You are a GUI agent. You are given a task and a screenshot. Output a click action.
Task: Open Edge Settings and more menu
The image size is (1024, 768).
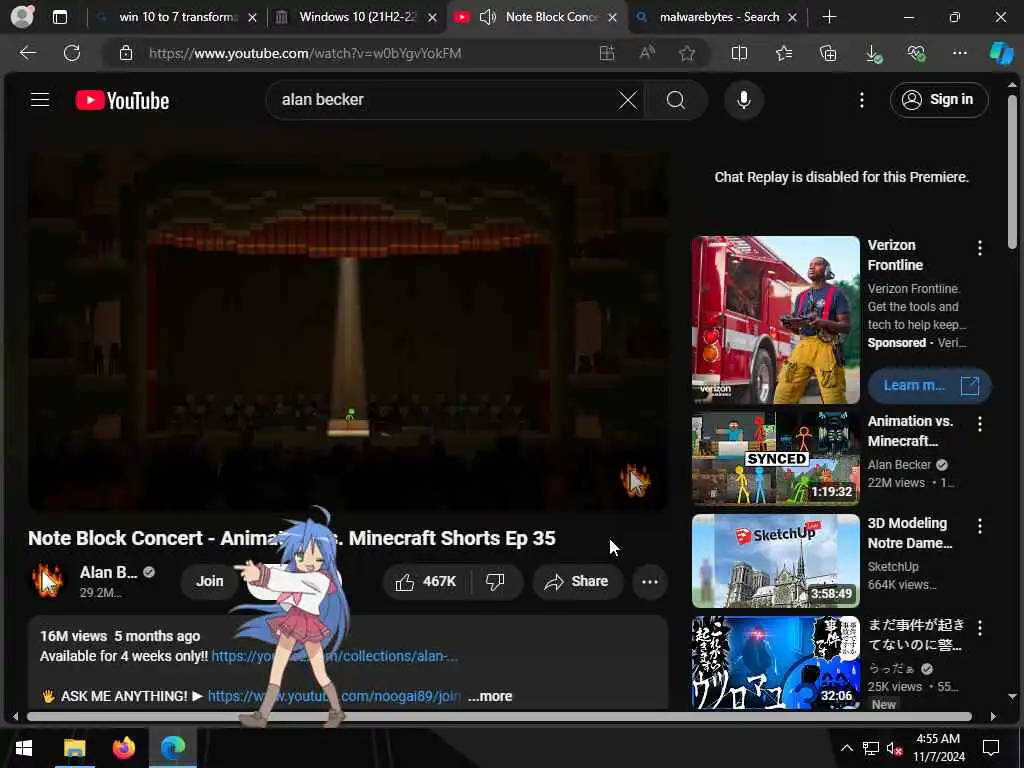point(959,53)
